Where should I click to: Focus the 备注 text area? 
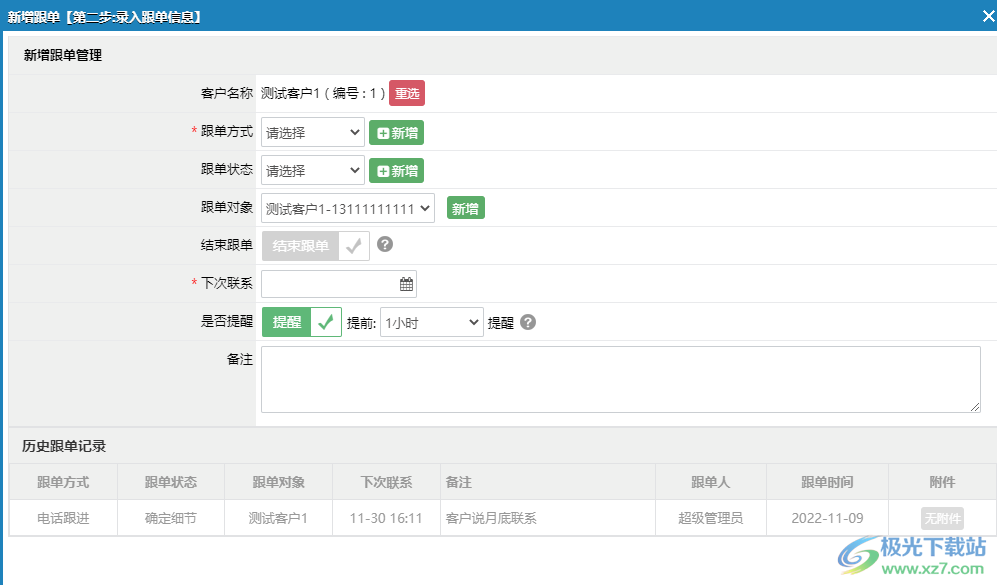(621, 380)
